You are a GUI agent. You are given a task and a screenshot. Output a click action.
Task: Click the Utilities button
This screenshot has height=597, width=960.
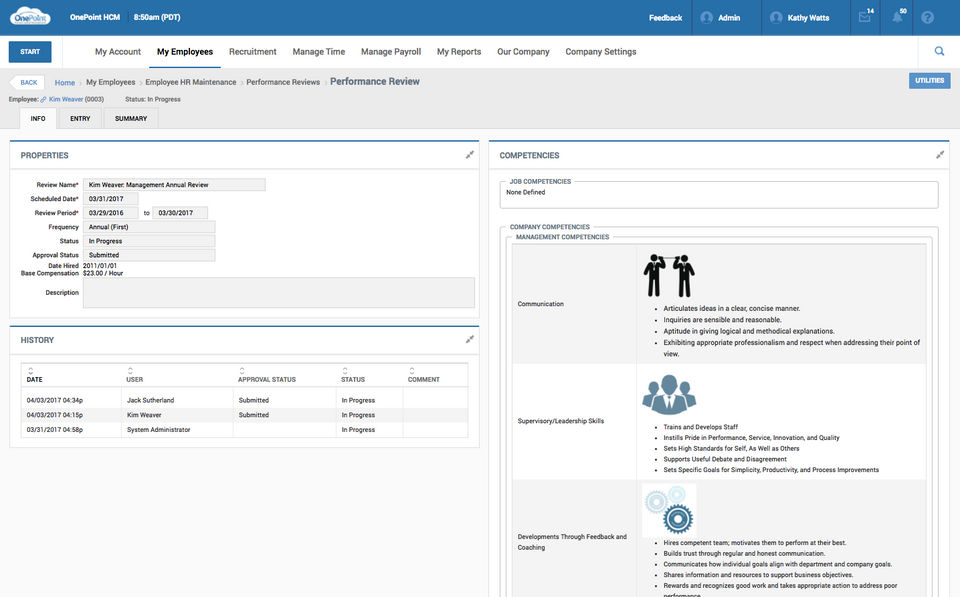tap(929, 81)
